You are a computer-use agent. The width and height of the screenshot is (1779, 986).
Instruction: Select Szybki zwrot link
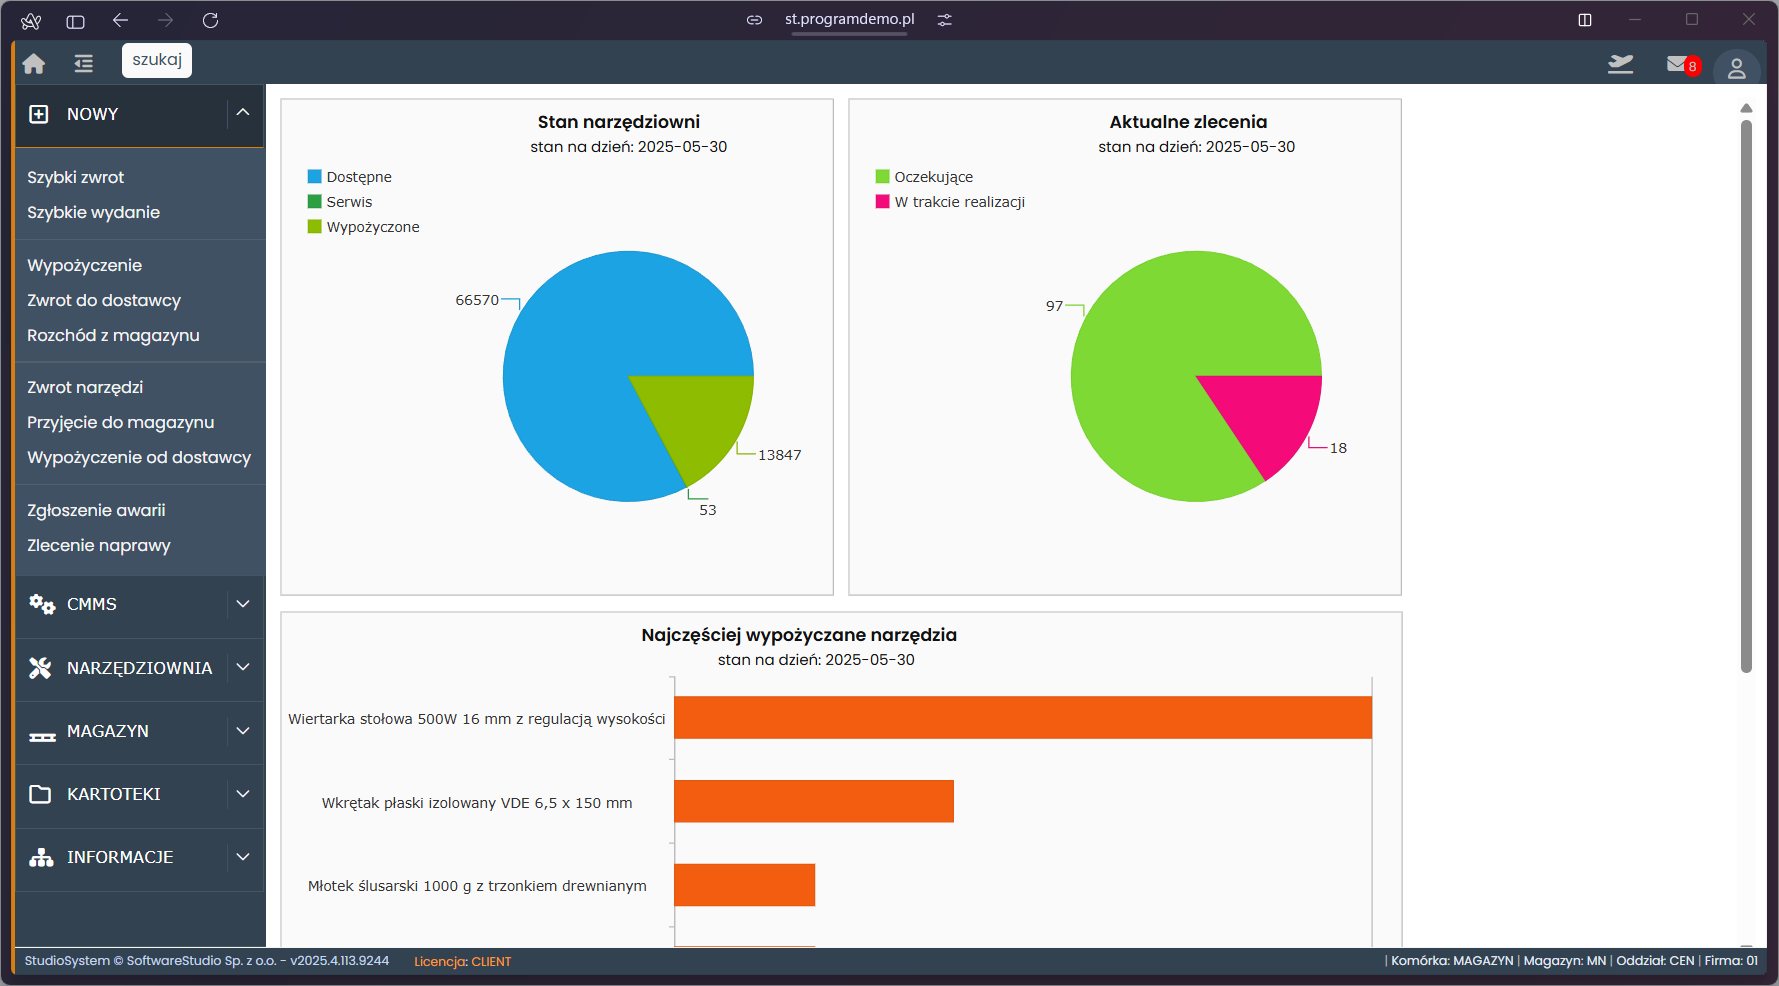pyautogui.click(x=76, y=177)
